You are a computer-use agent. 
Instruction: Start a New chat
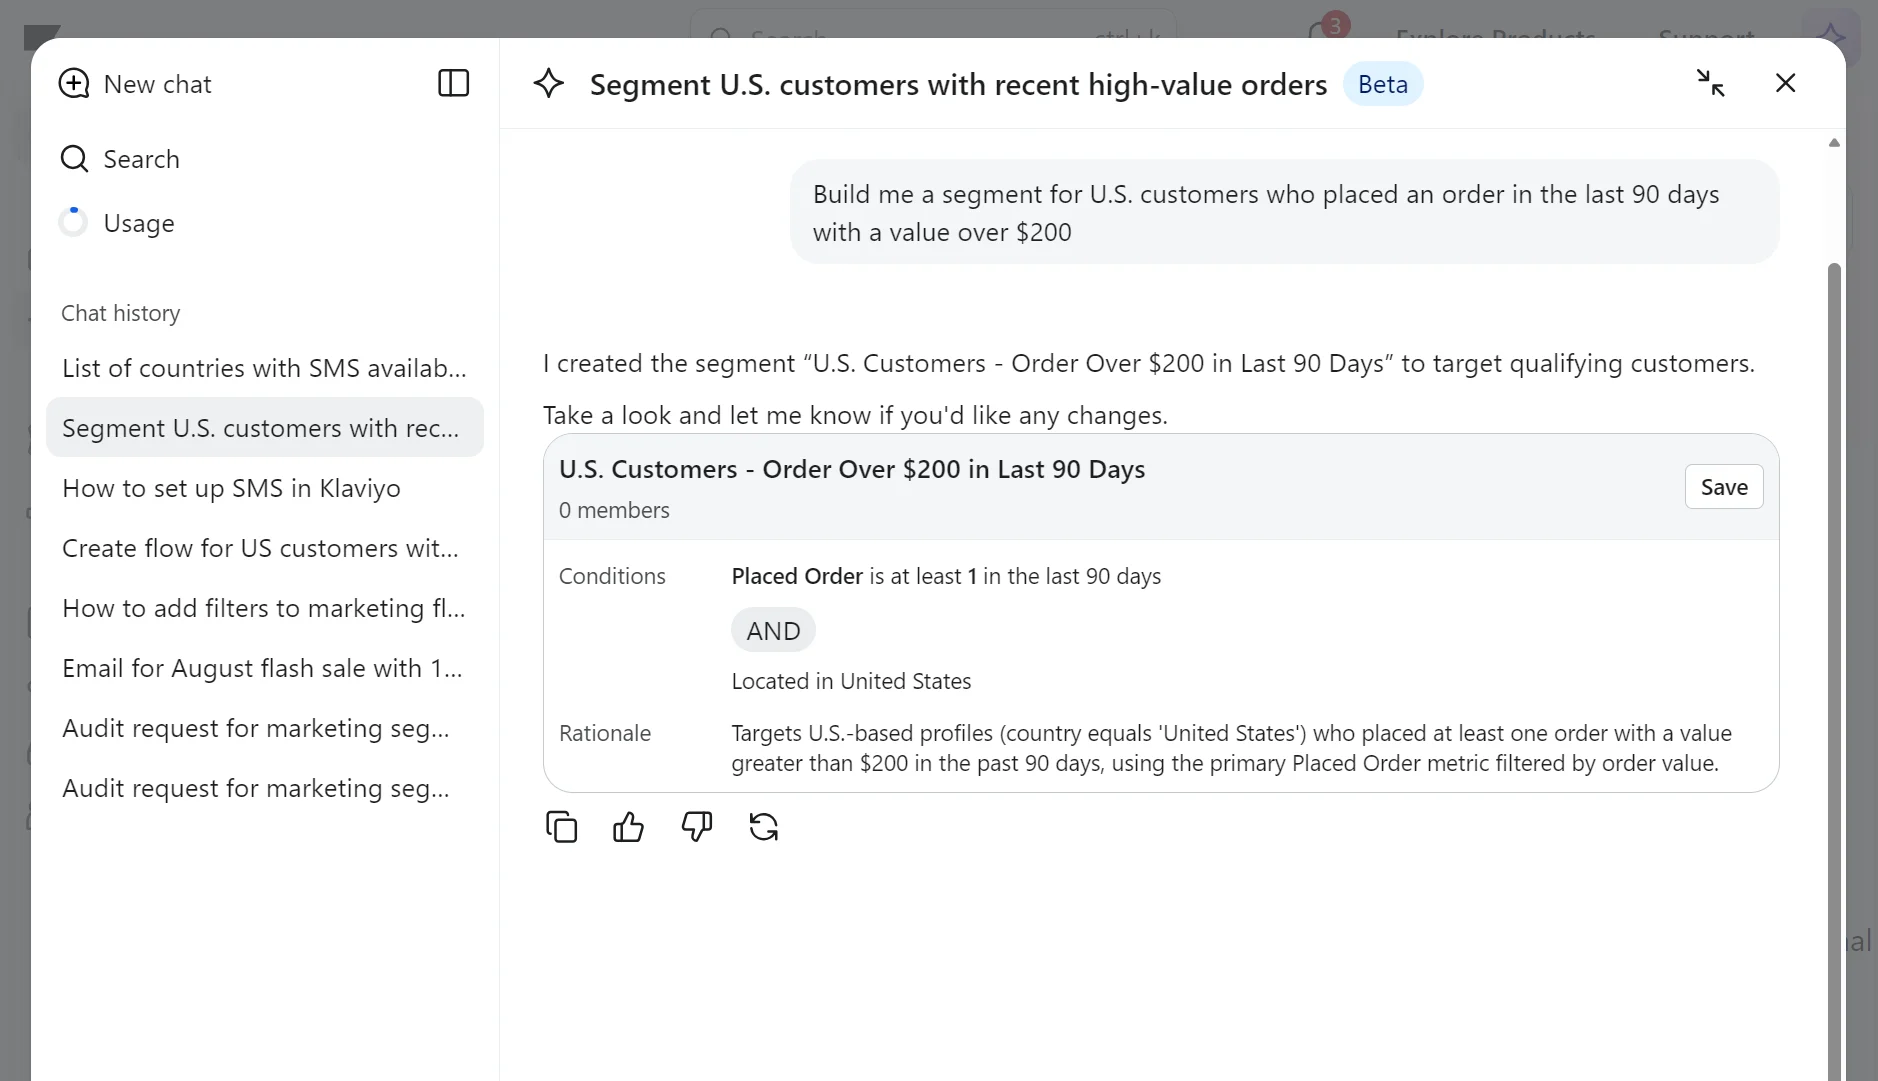click(x=135, y=84)
